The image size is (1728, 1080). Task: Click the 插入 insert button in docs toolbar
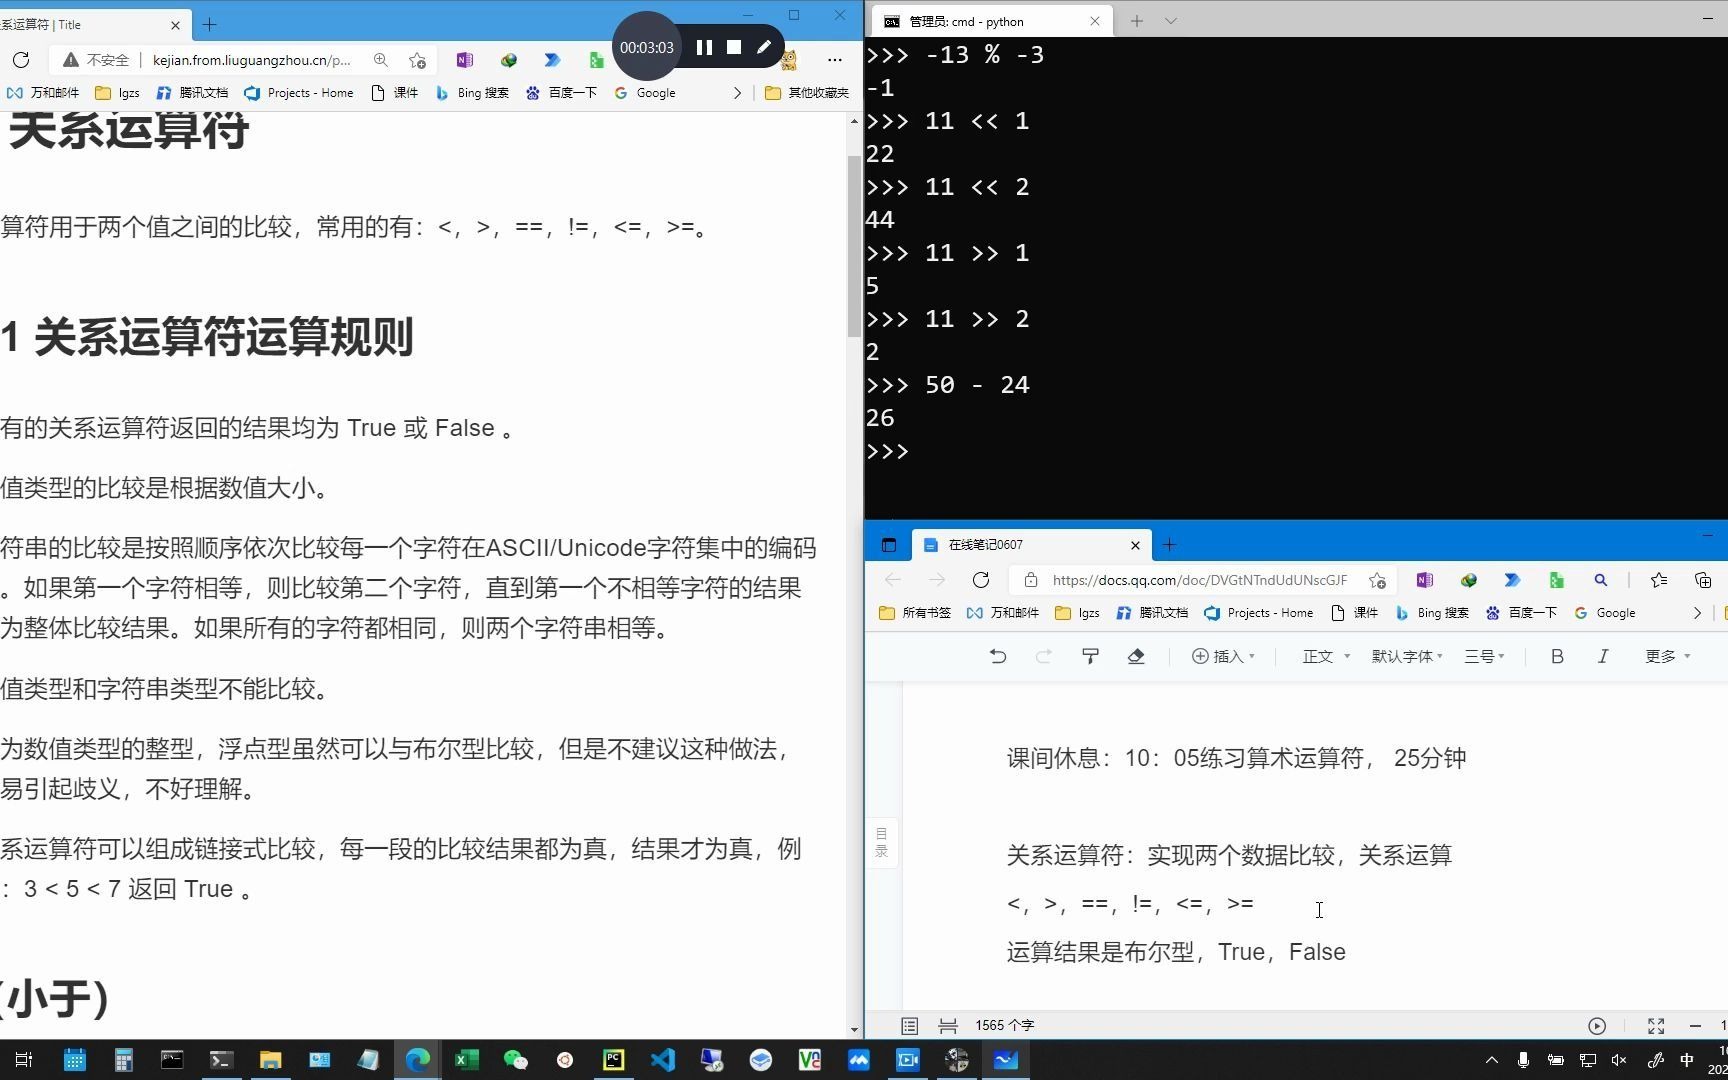tap(1222, 656)
